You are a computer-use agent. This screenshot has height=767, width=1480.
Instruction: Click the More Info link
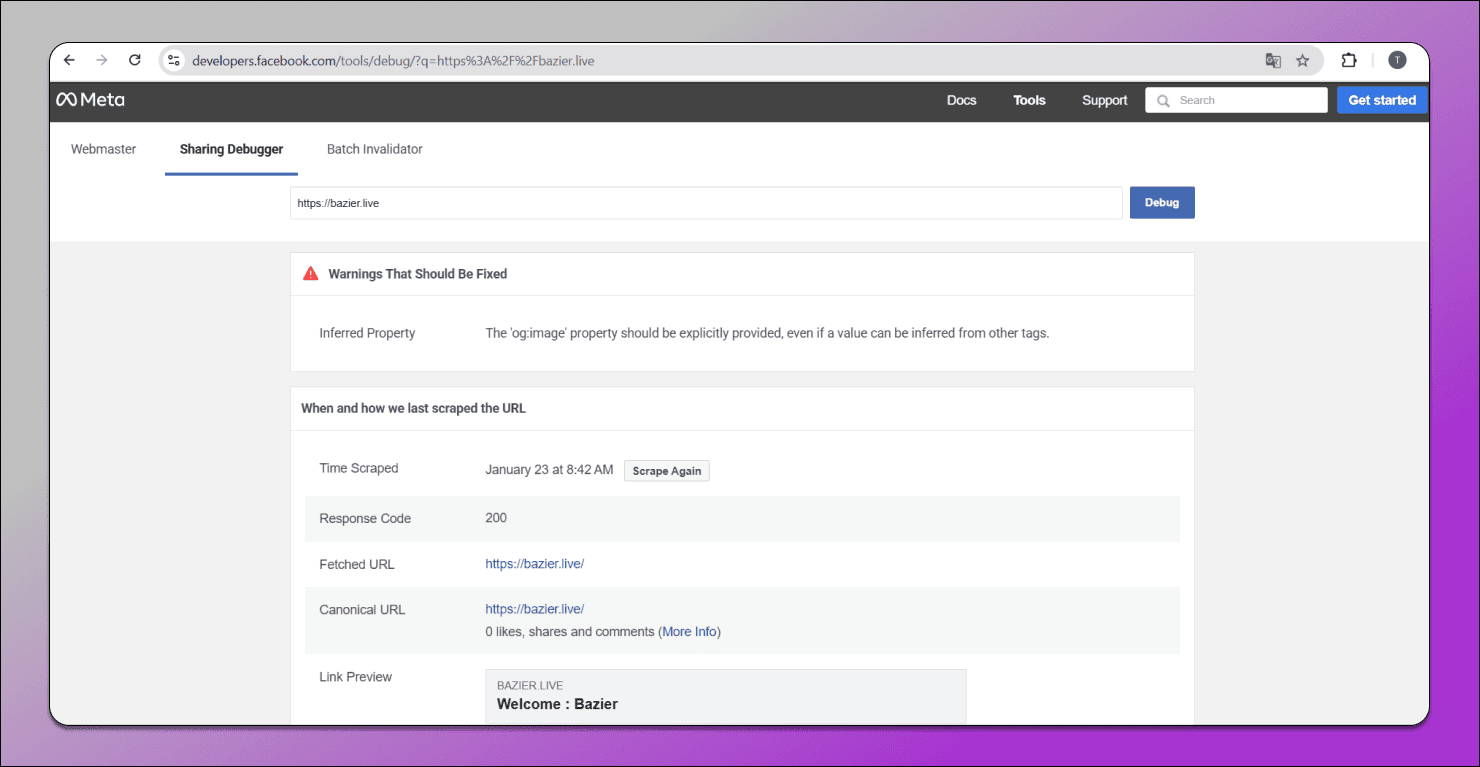pos(690,632)
